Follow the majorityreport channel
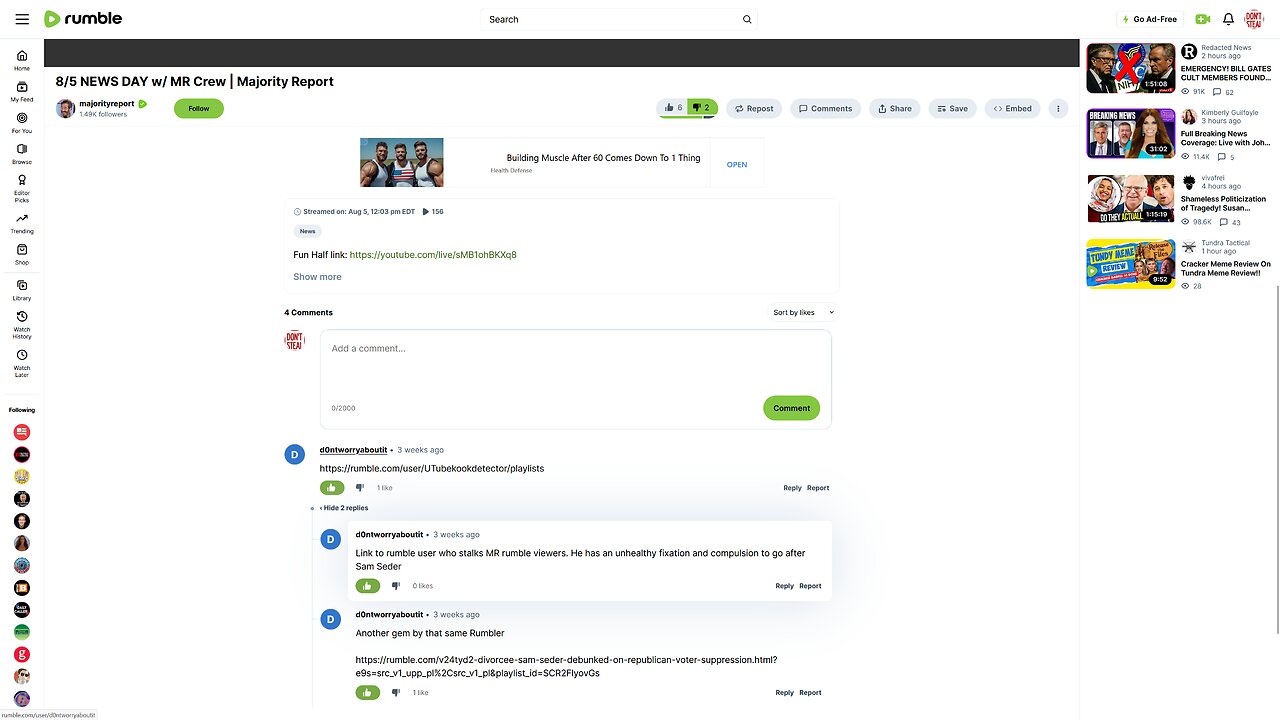 (x=199, y=108)
